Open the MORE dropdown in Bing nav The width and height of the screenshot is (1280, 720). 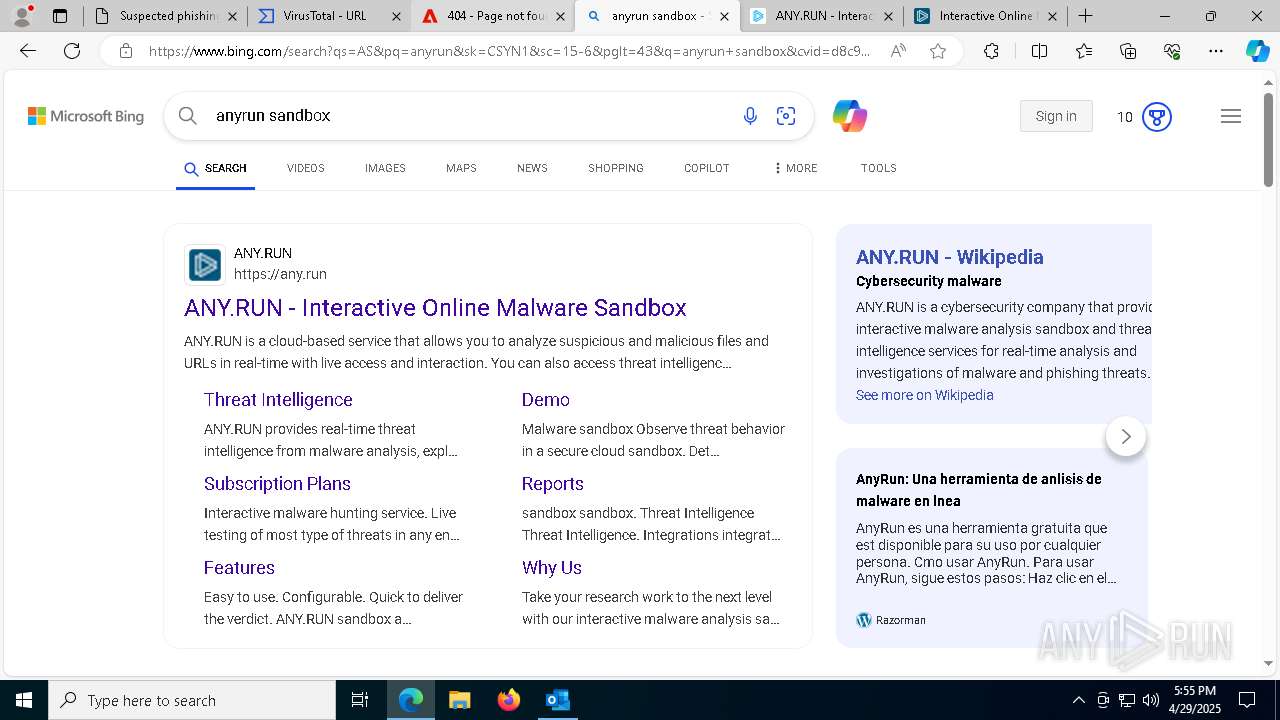pos(795,168)
